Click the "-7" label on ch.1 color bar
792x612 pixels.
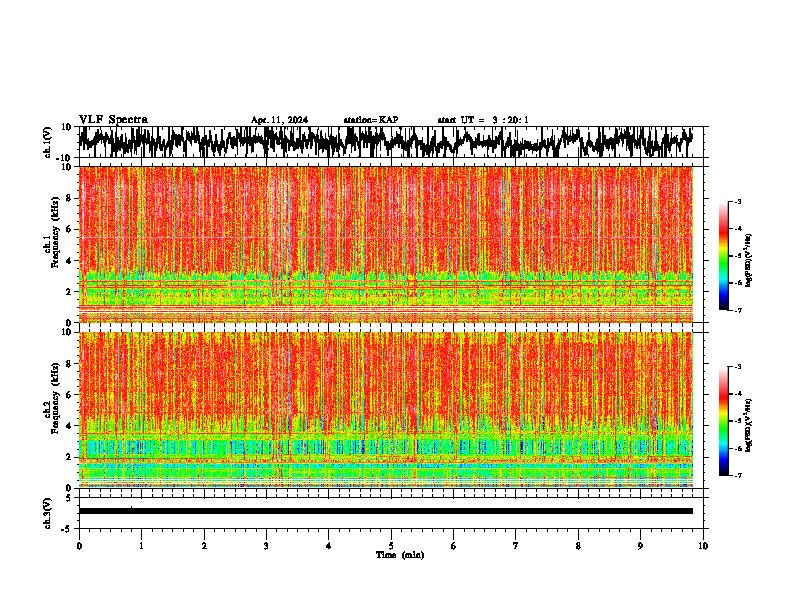click(737, 310)
